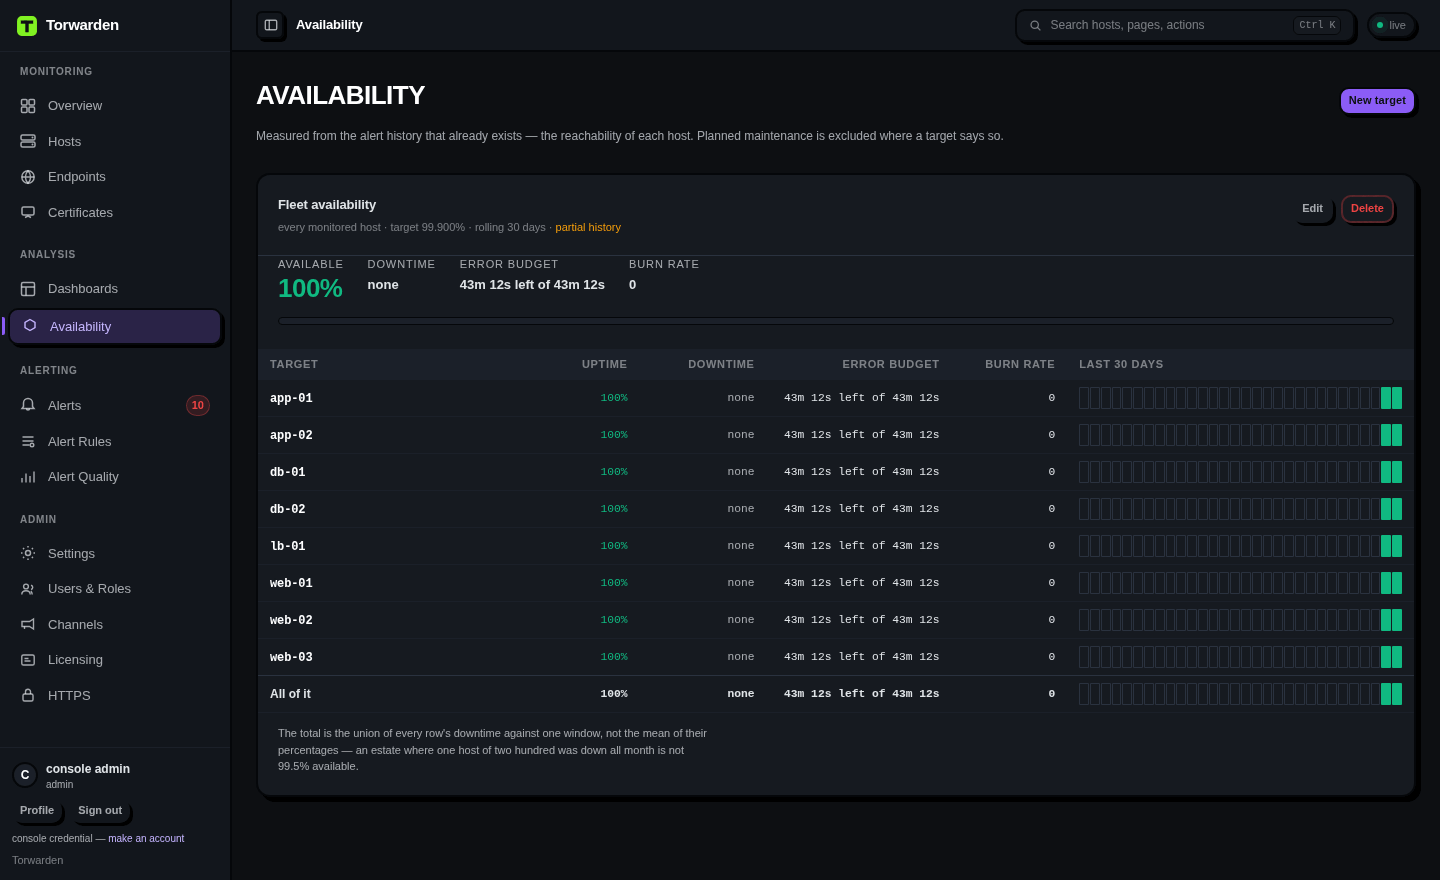The height and width of the screenshot is (880, 1440).
Task: Follow the make an account link
Action: [x=146, y=839]
